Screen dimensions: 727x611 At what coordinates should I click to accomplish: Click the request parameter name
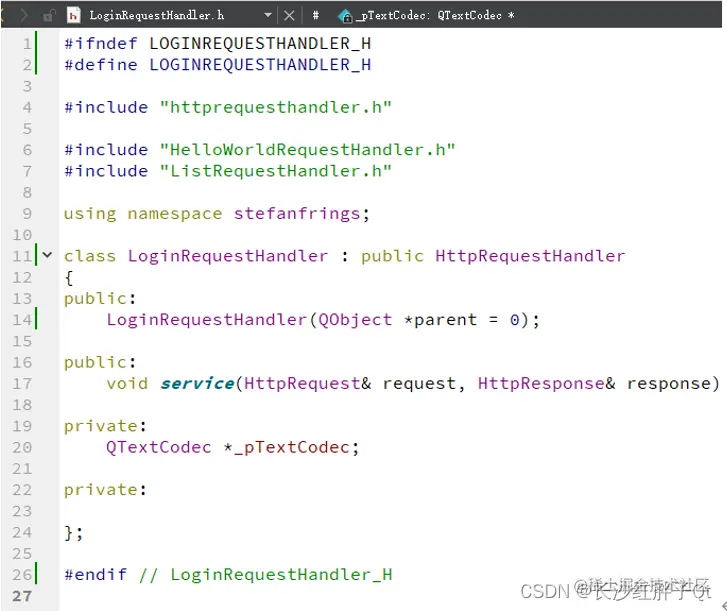pos(419,383)
